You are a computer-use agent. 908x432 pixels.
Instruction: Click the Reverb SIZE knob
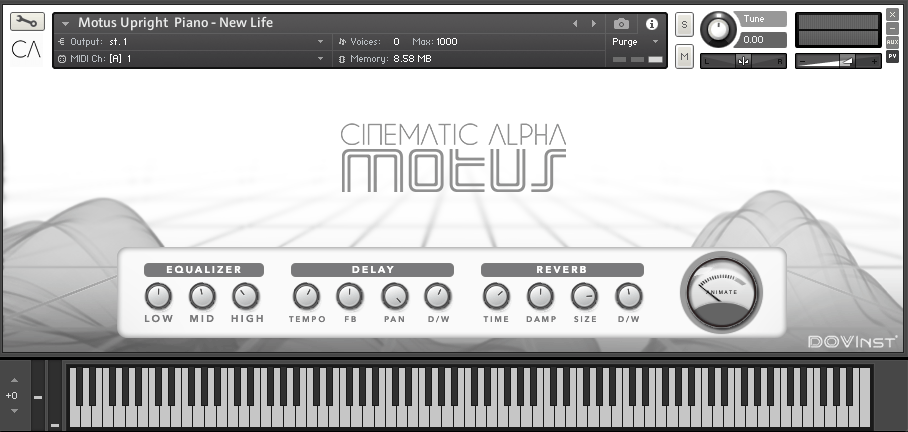pos(584,296)
